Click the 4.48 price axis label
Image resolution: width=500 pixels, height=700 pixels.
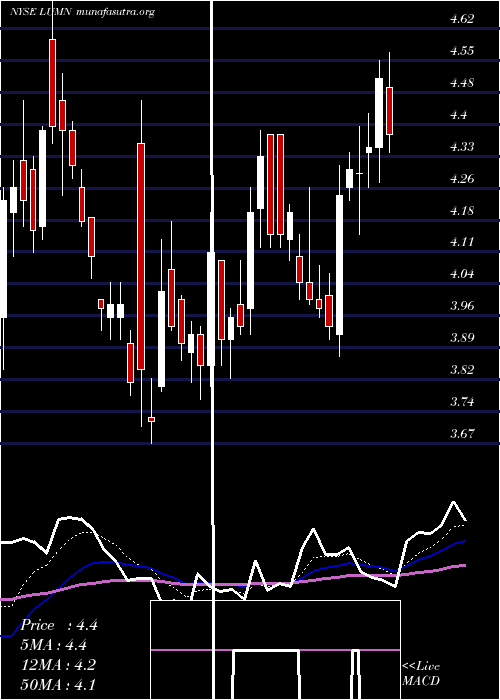tap(461, 83)
